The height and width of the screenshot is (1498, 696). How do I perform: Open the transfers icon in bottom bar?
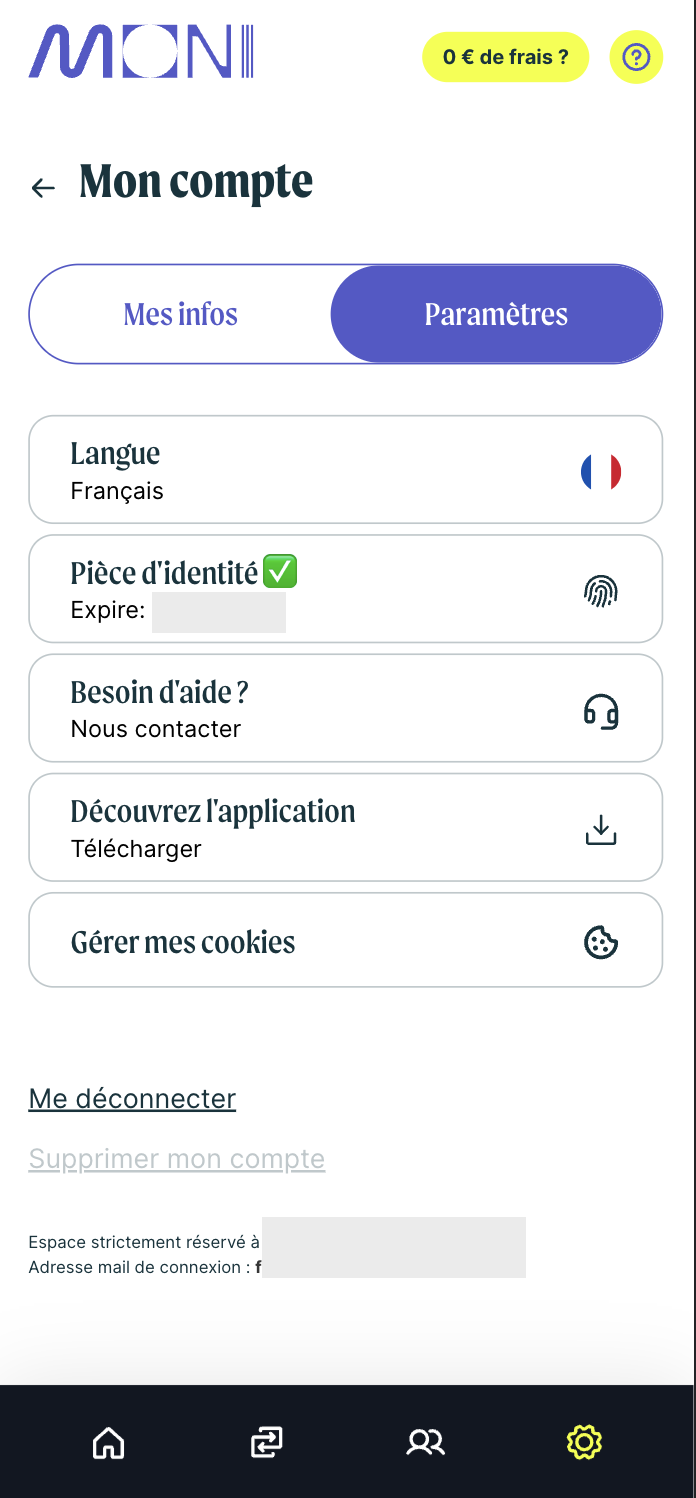(267, 1442)
